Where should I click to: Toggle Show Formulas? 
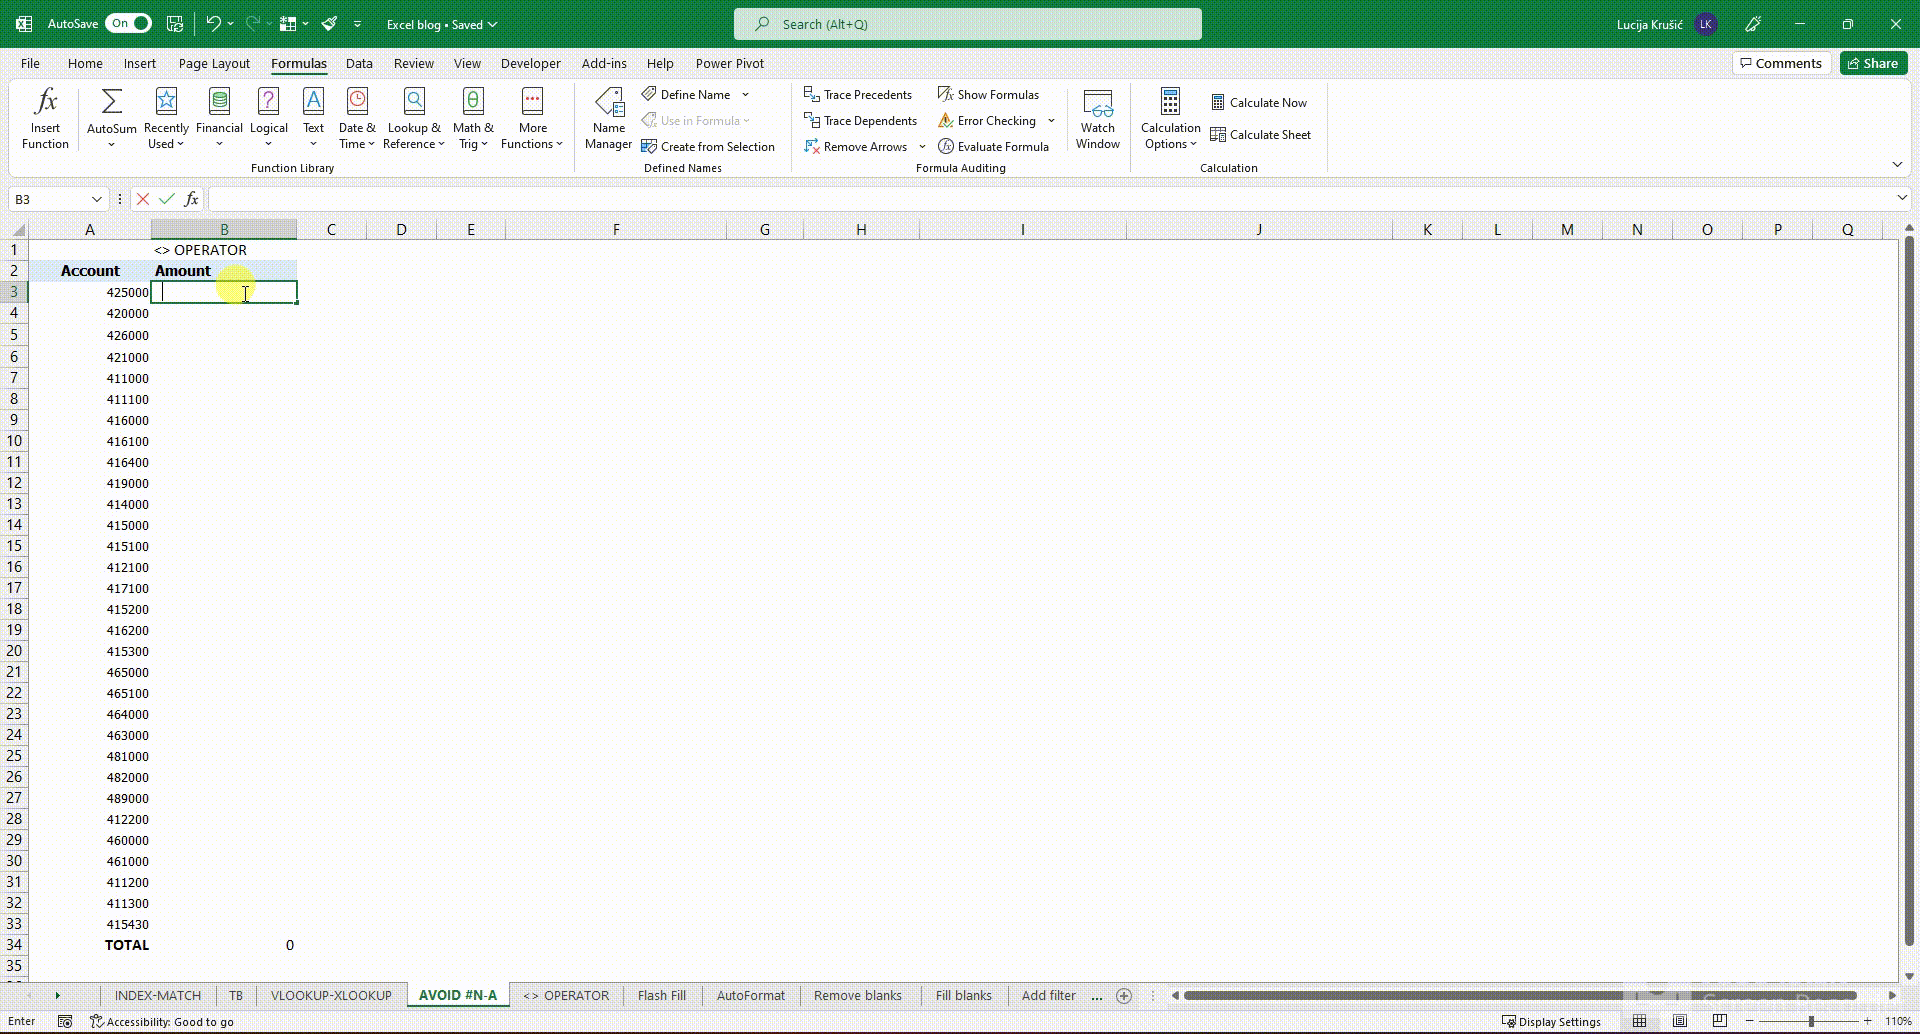988,94
